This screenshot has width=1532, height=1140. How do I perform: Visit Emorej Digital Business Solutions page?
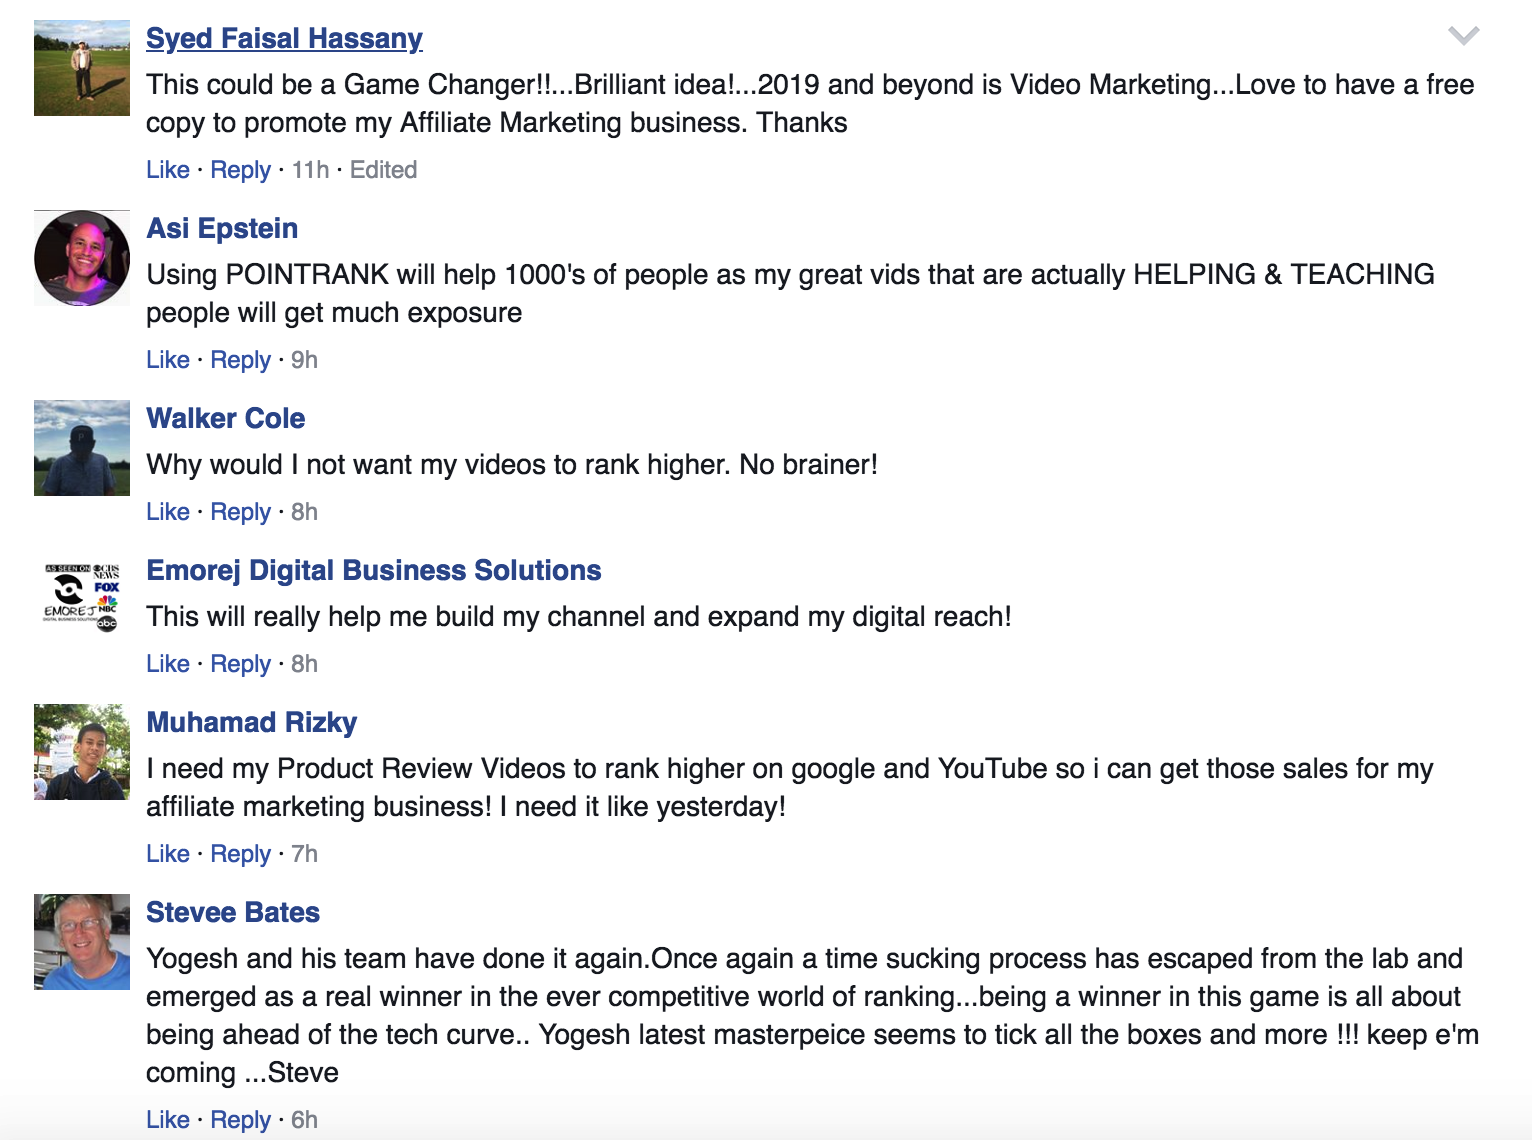coord(374,570)
